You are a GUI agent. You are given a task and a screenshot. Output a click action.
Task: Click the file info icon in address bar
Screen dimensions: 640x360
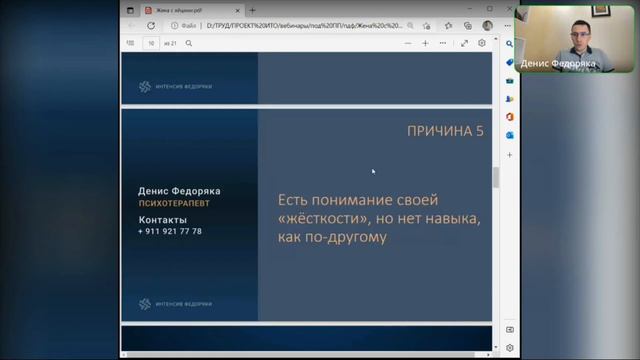(175, 26)
